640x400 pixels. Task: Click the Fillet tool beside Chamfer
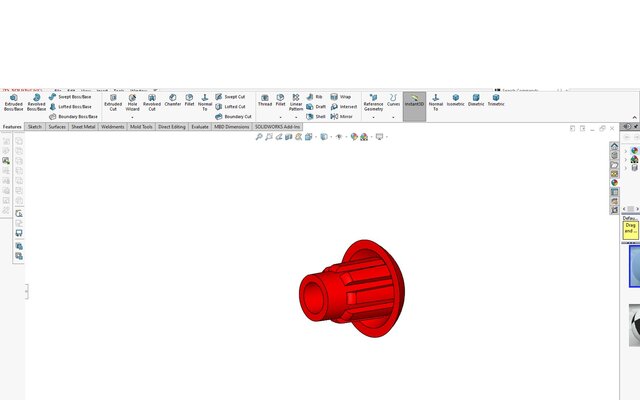tap(189, 100)
